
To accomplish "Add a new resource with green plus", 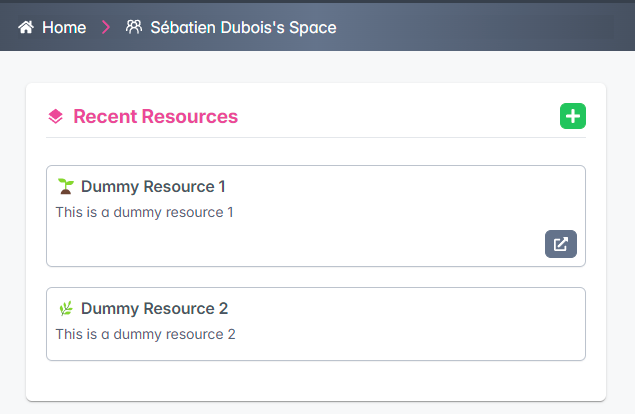I will (572, 117).
